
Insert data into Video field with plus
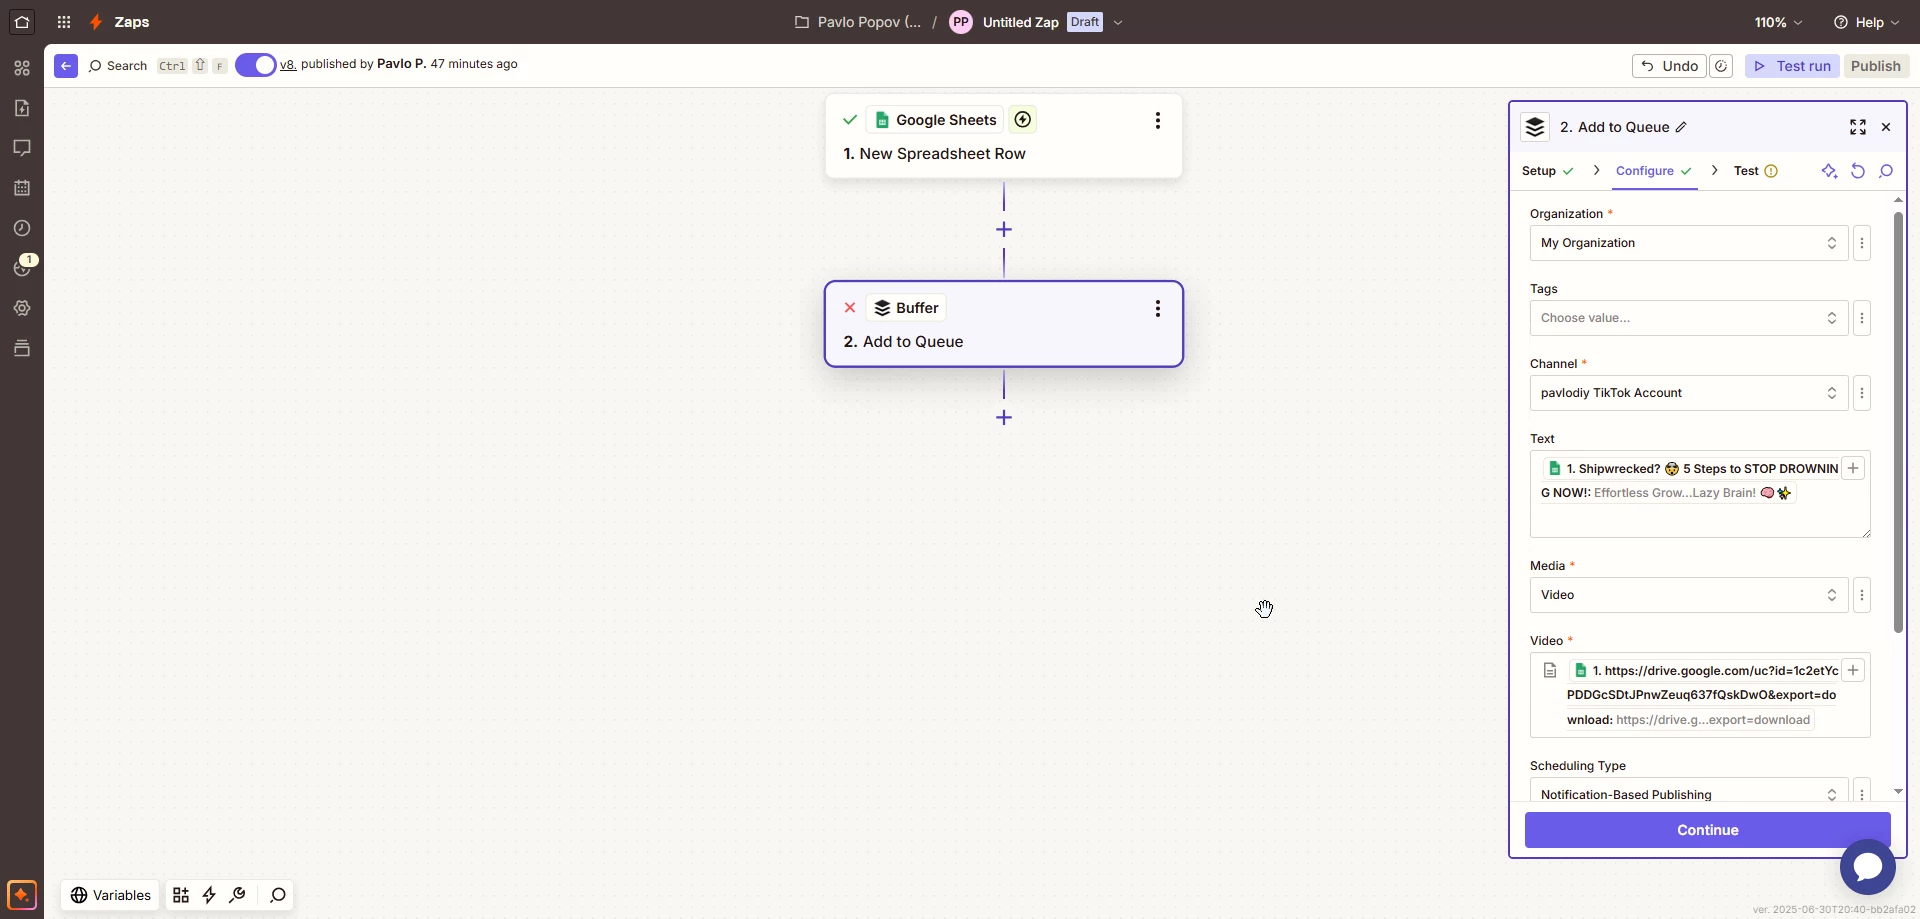click(x=1853, y=670)
